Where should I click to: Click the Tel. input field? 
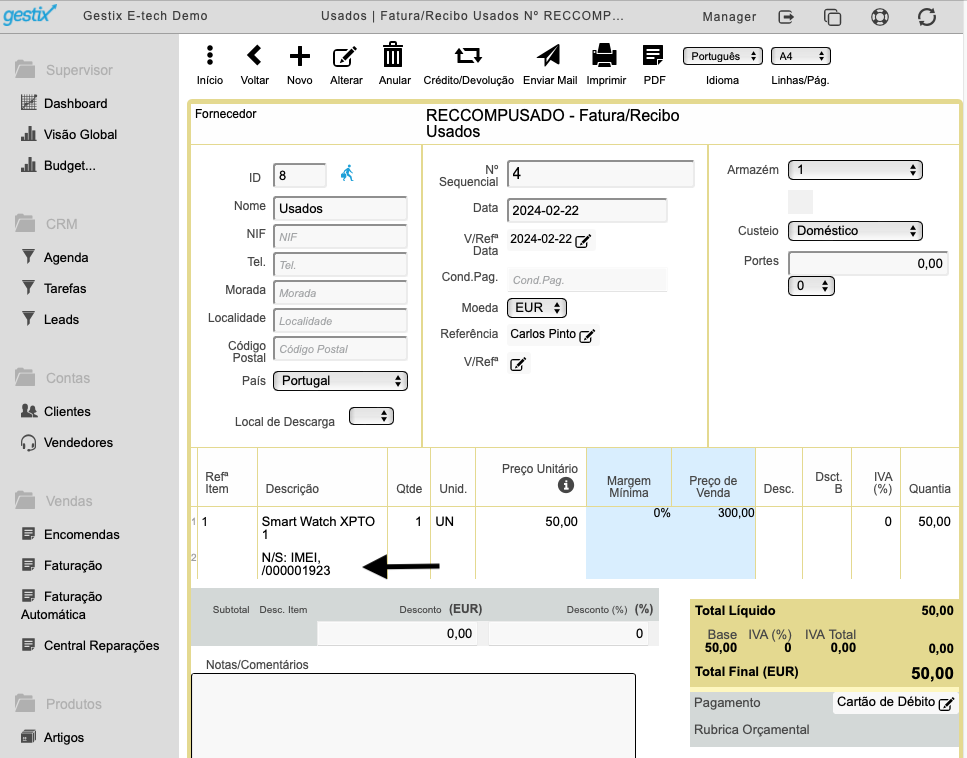340,265
